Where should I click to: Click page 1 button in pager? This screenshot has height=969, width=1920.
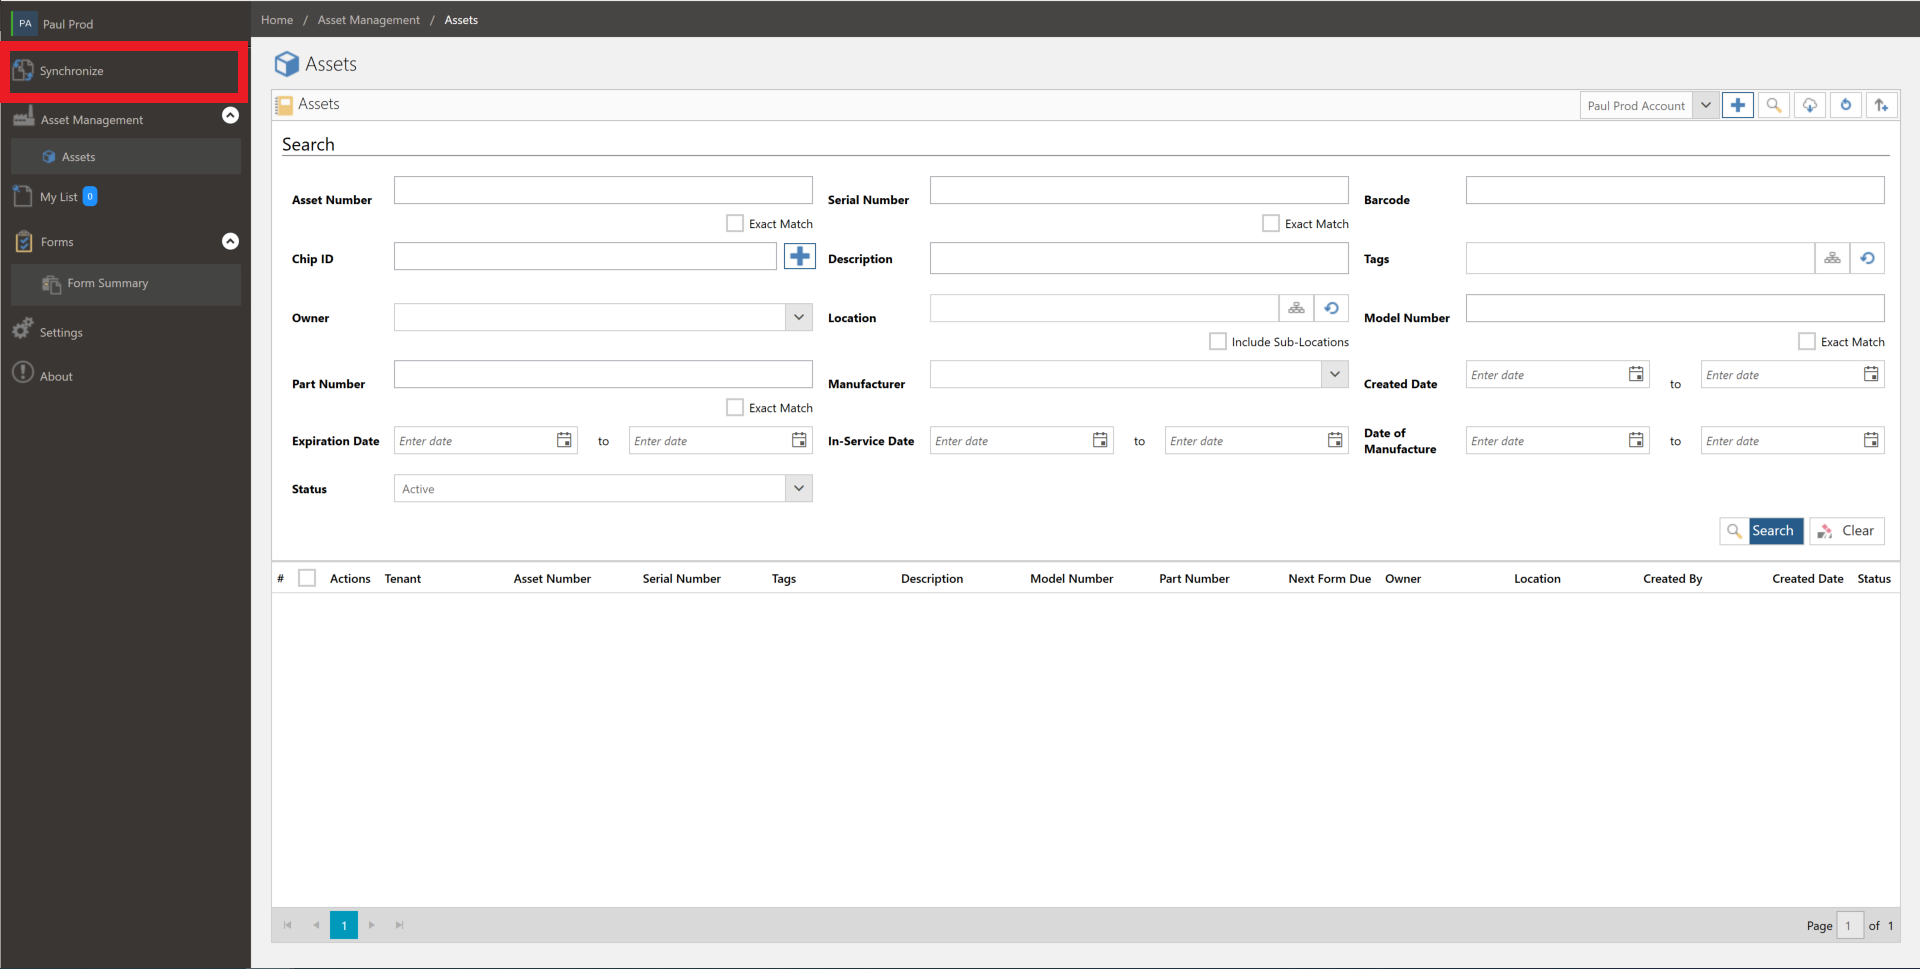pos(344,925)
